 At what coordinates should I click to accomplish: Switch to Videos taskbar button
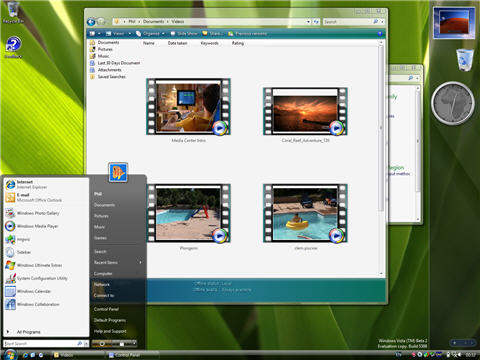[79, 355]
